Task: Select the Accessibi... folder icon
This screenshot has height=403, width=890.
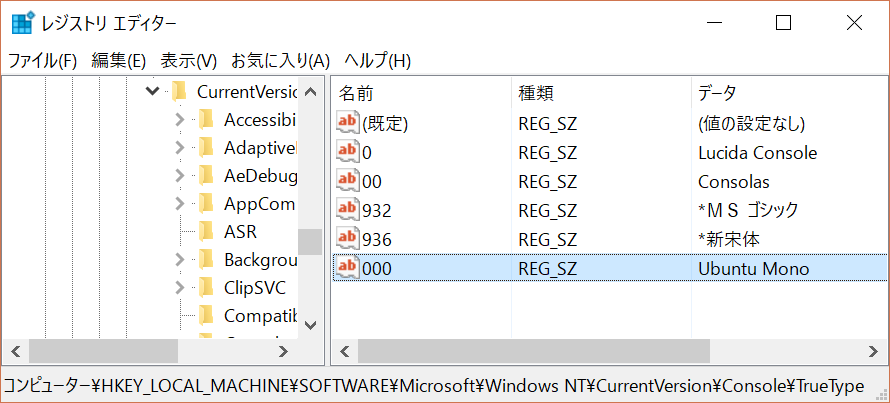Action: [x=207, y=120]
